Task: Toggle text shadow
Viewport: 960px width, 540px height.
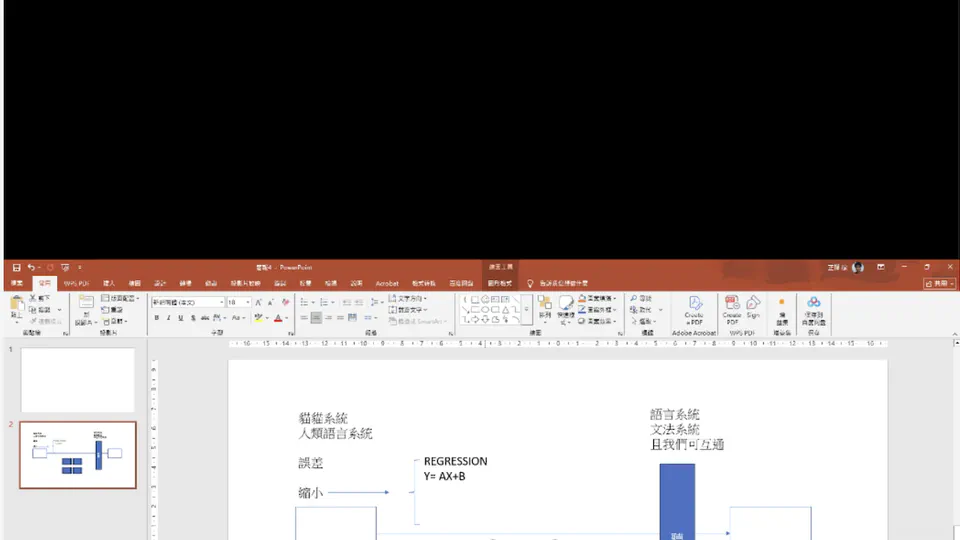Action: [x=193, y=318]
